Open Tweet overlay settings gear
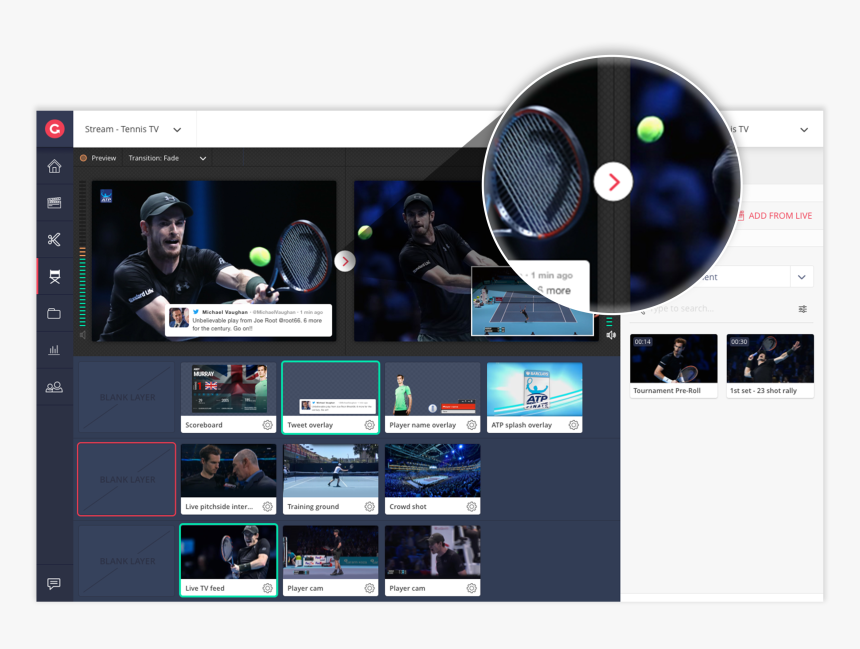This screenshot has height=649, width=860. click(370, 425)
